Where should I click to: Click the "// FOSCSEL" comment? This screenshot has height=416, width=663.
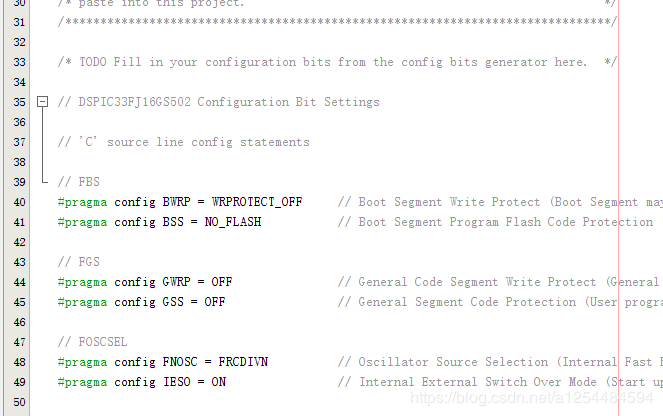pos(93,342)
